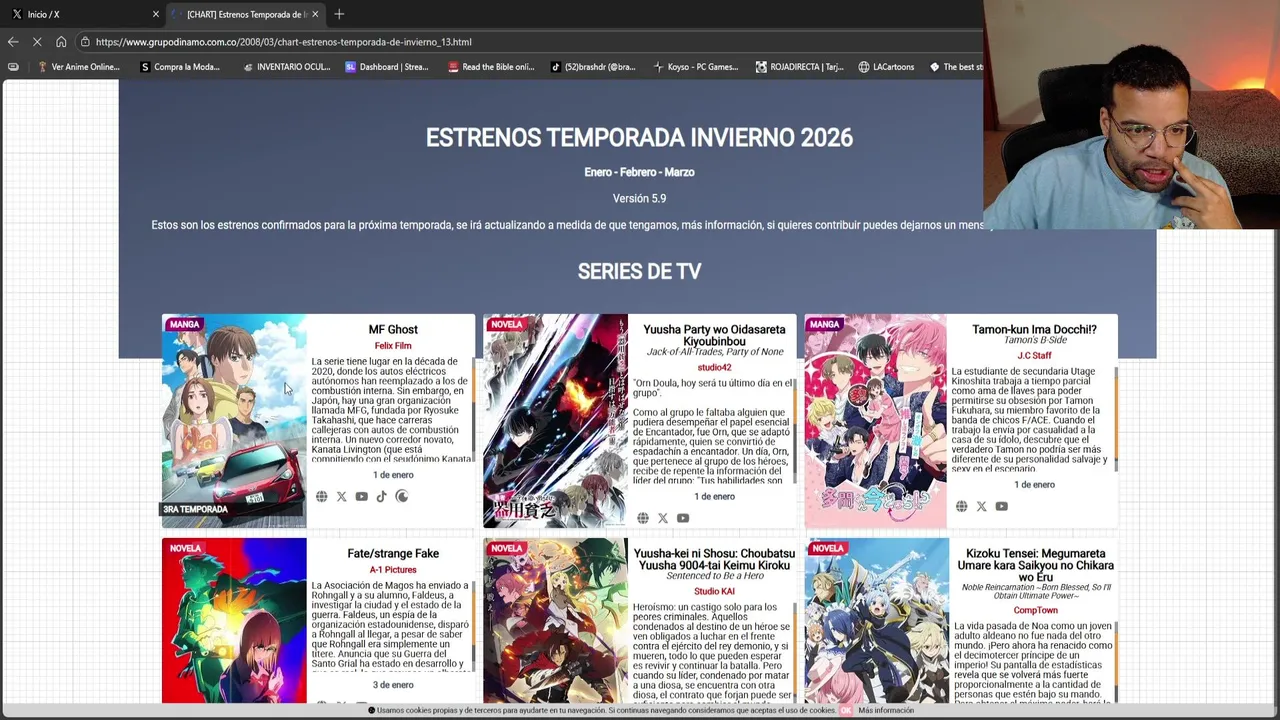Accept cookies with the OK button

[x=846, y=710]
